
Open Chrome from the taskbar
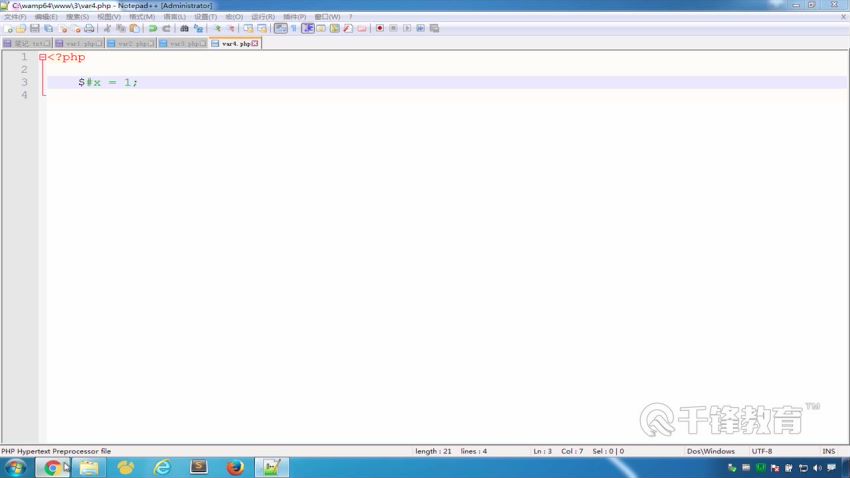click(x=53, y=467)
